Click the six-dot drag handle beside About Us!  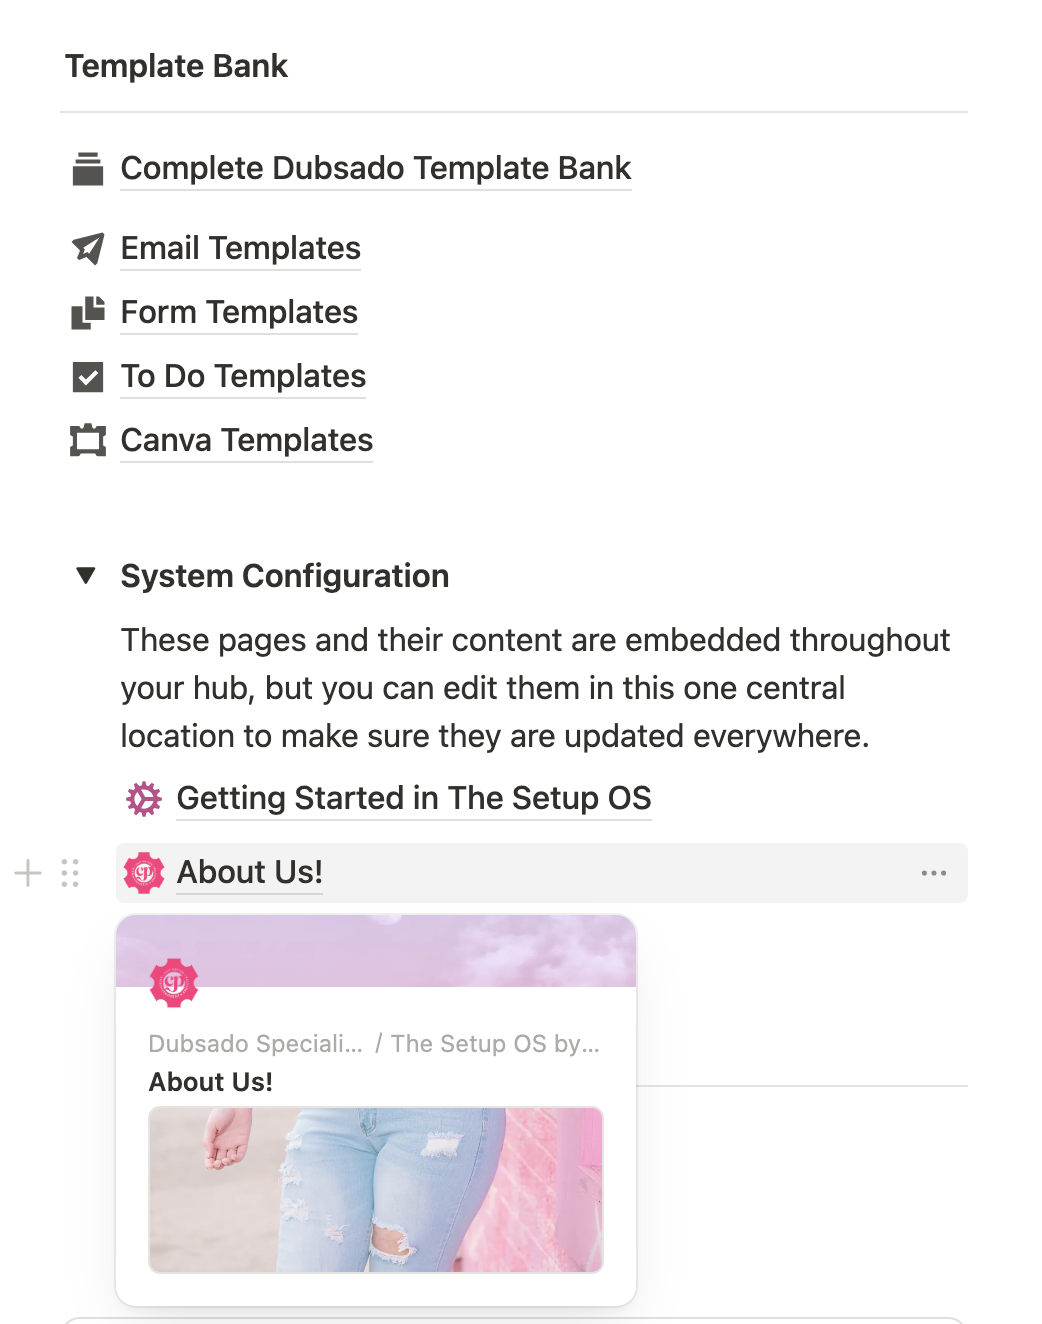[x=70, y=873]
